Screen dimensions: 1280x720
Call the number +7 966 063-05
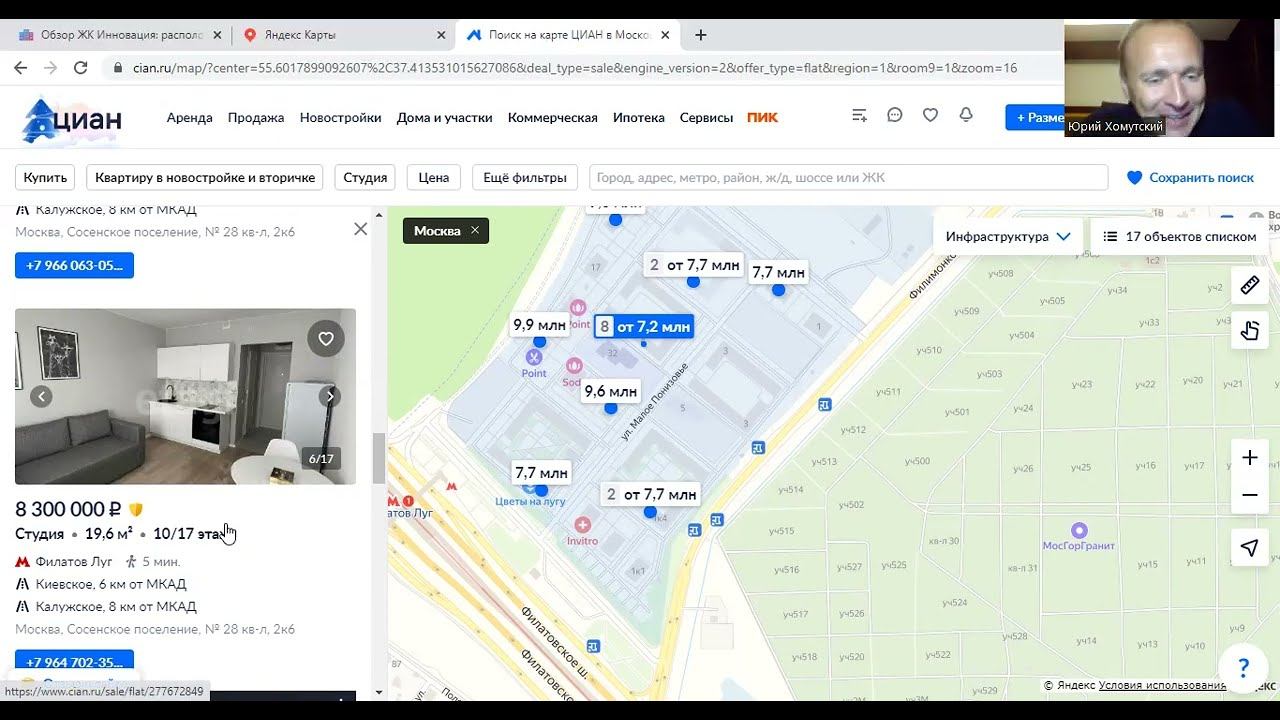pyautogui.click(x=74, y=265)
